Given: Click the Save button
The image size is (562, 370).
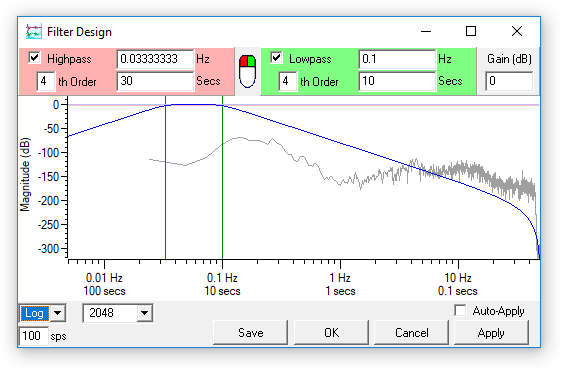Looking at the screenshot, I should pos(251,333).
